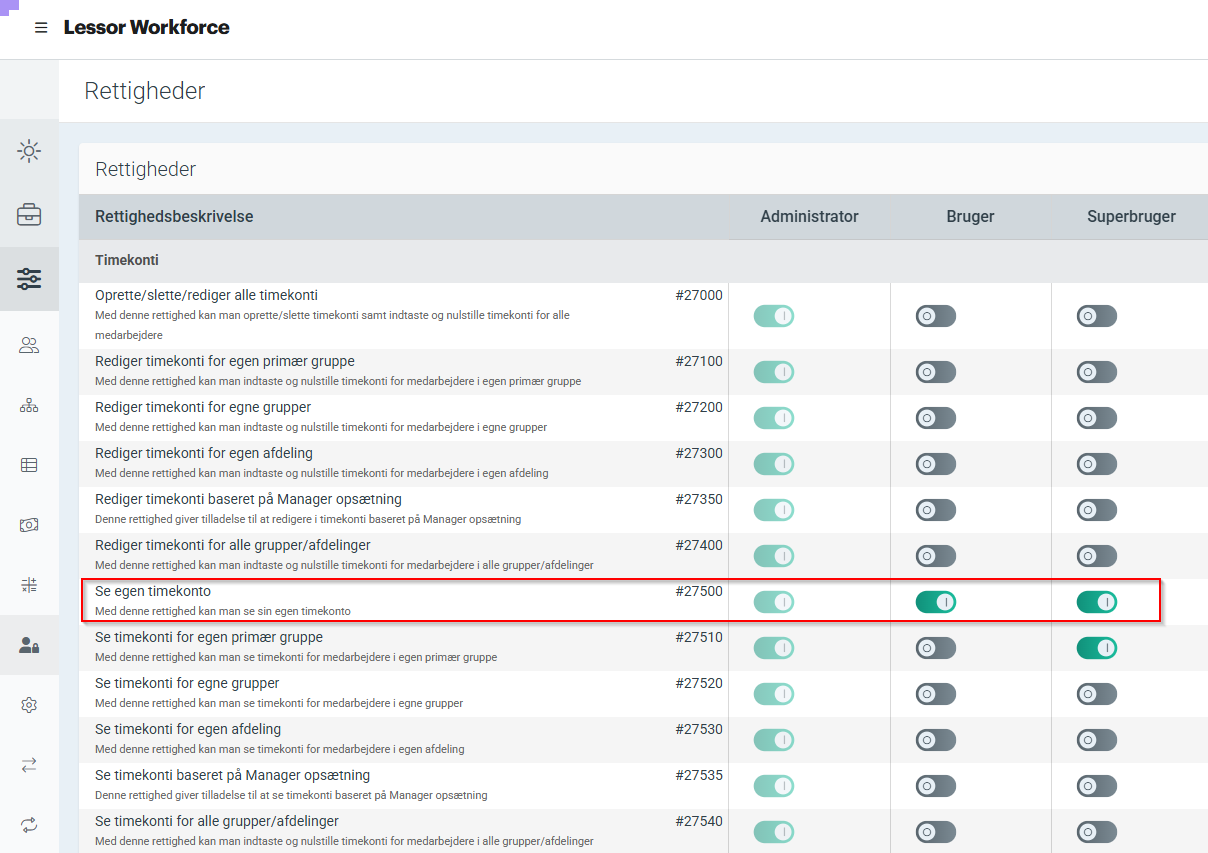The height and width of the screenshot is (853, 1208).
Task: Click the money banknote icon
Action: coord(29,525)
